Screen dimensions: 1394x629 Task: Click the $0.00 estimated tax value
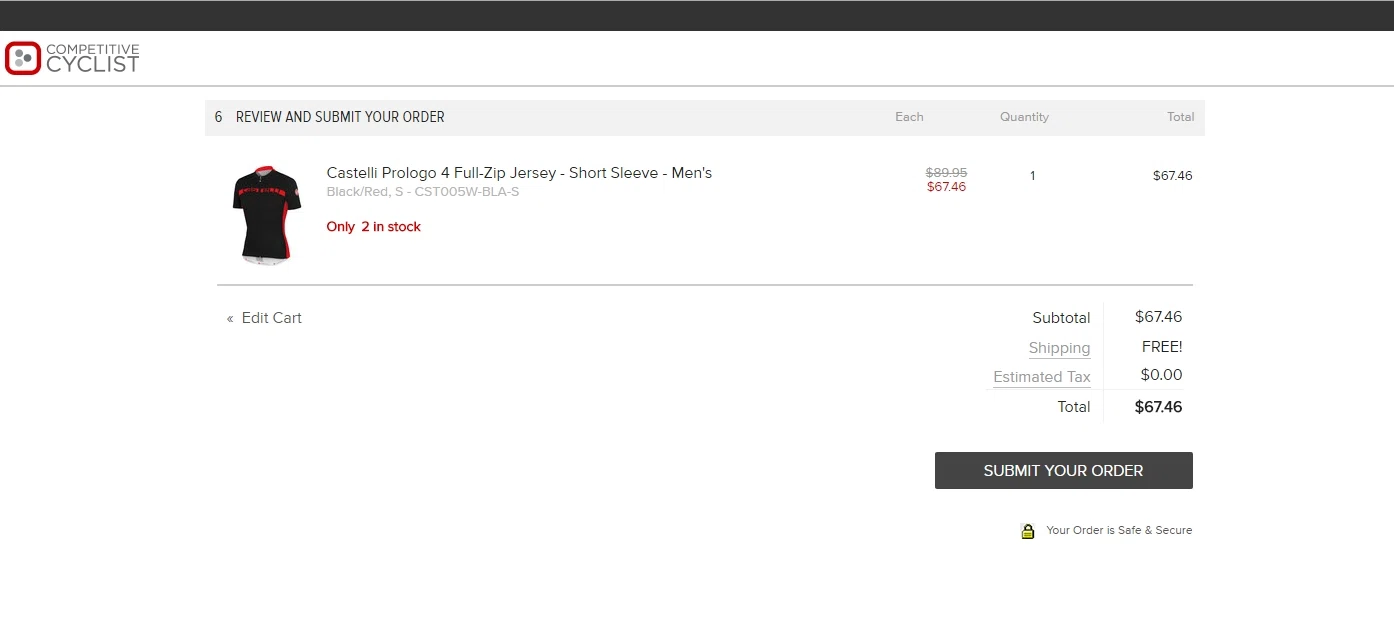(1161, 375)
